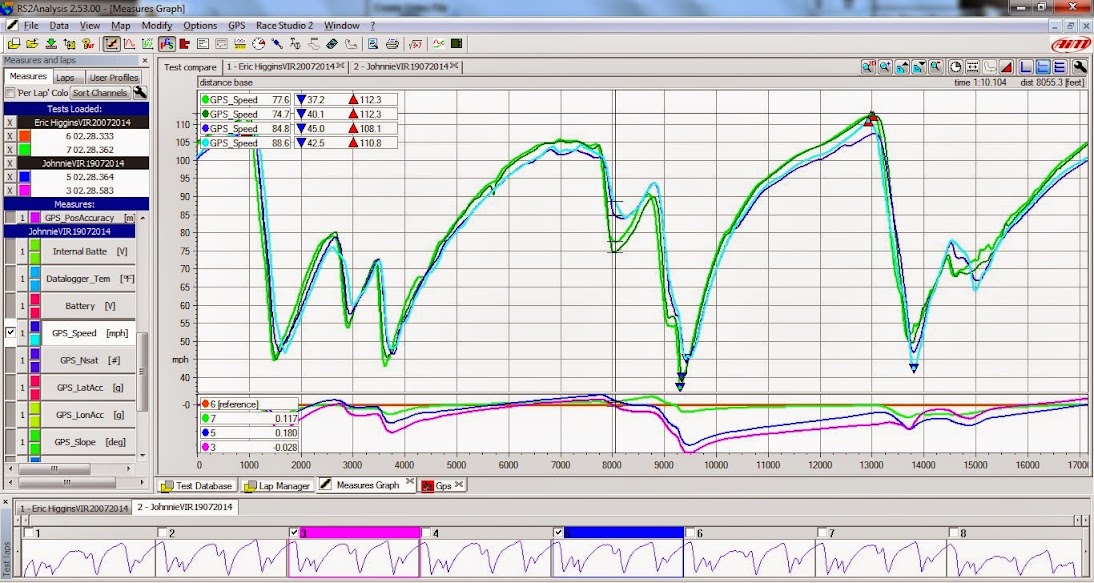Click blue color swatch of lap 5
Screen dimensions: 1094x583
click(24, 177)
